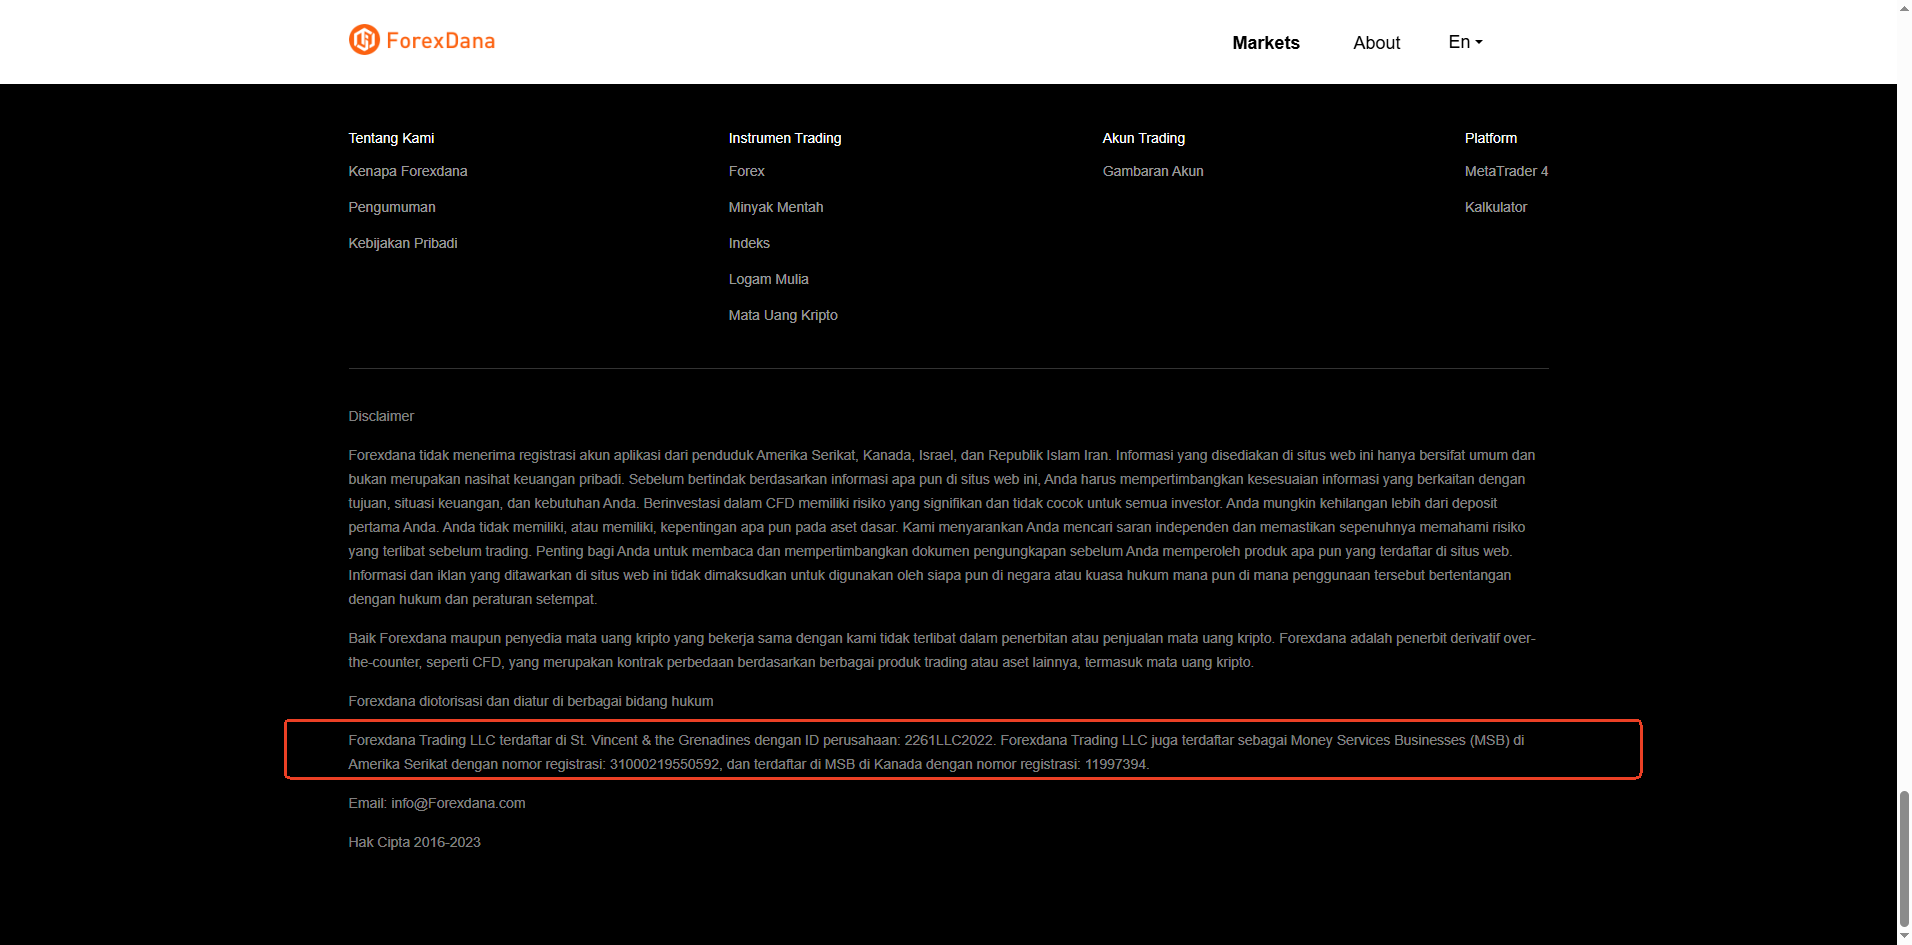This screenshot has width=1912, height=945.
Task: Click the ForexDana hexagon logo icon
Action: coord(364,40)
